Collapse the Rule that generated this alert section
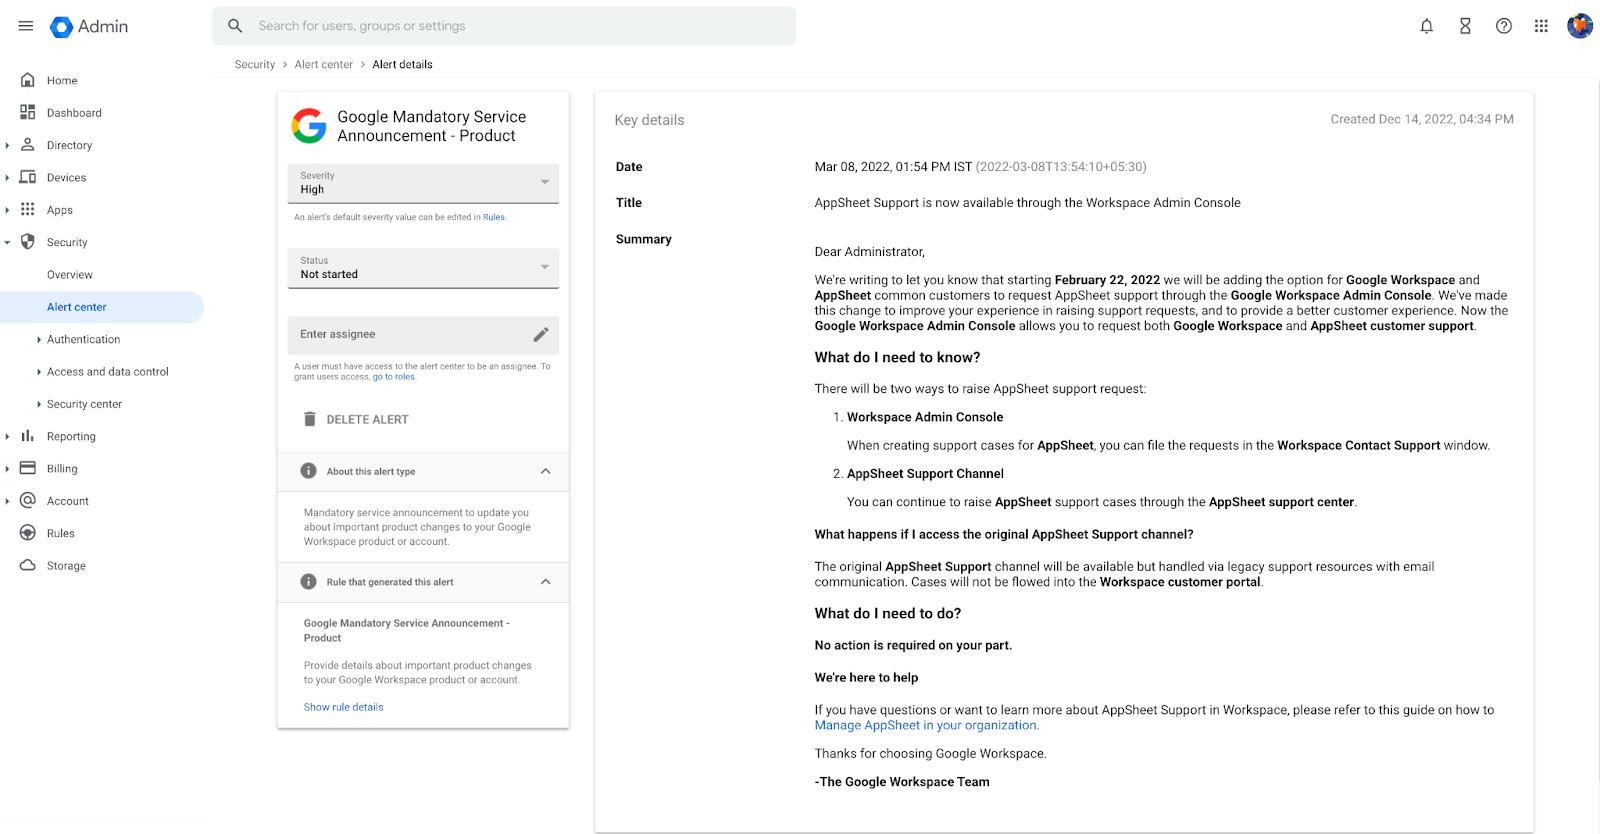 click(x=546, y=582)
